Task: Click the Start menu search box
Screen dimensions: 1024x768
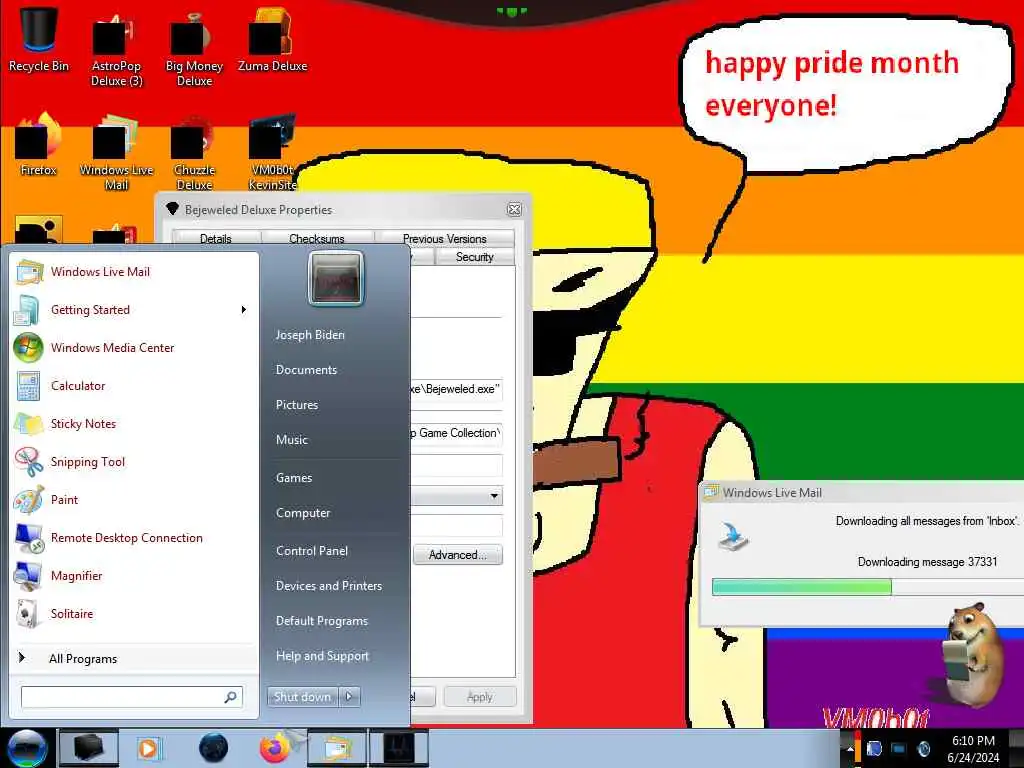Action: click(x=131, y=697)
